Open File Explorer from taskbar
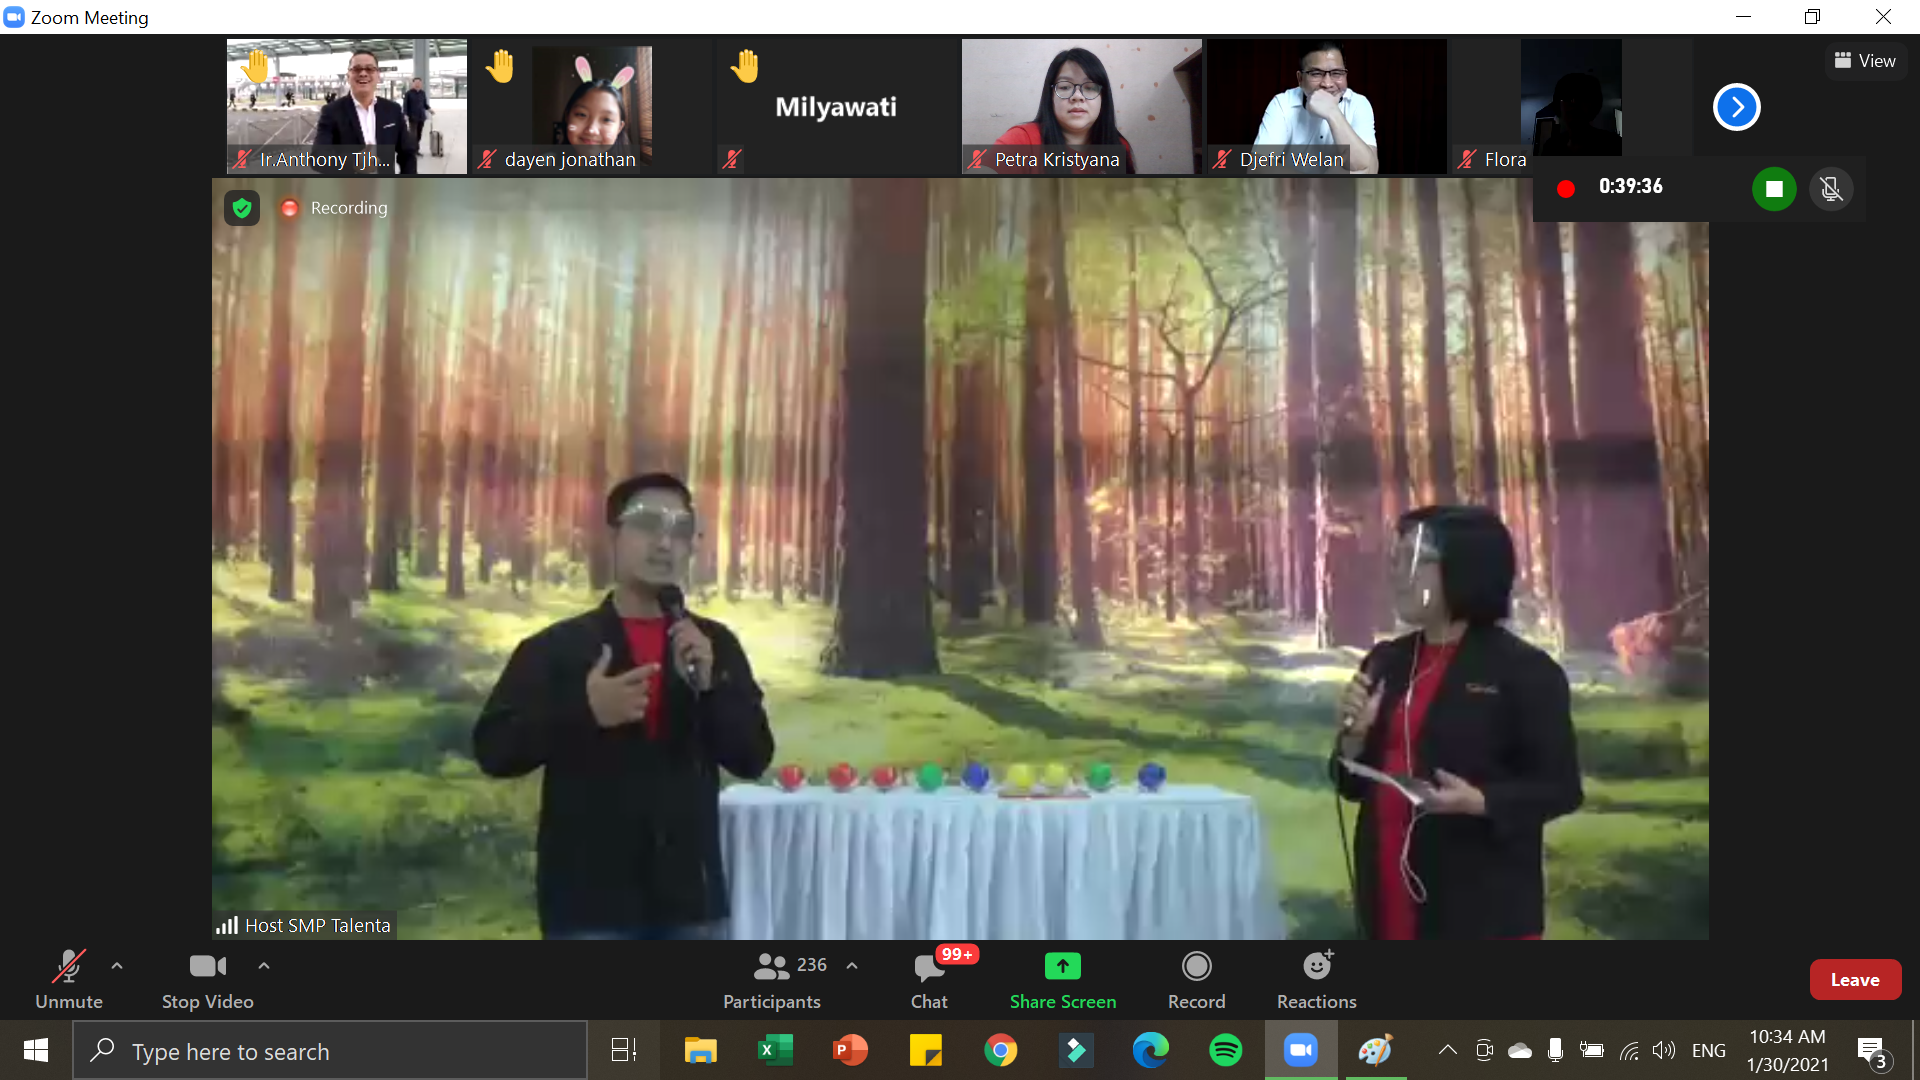 (x=700, y=1050)
